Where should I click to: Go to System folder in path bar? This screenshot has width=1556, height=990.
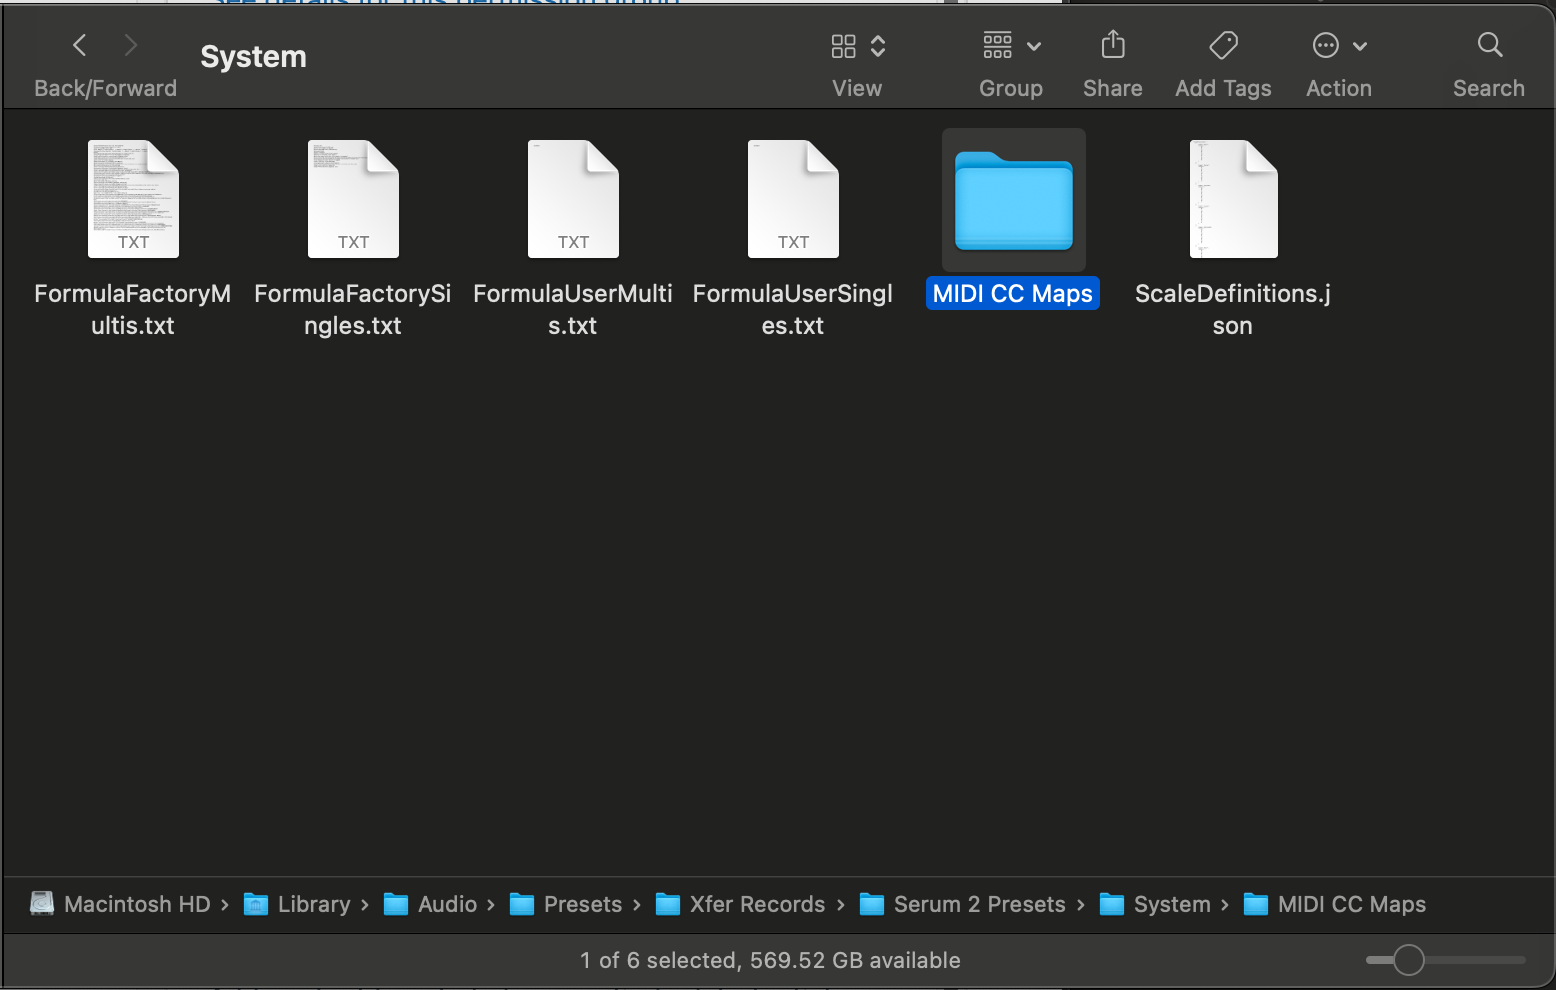(1155, 904)
